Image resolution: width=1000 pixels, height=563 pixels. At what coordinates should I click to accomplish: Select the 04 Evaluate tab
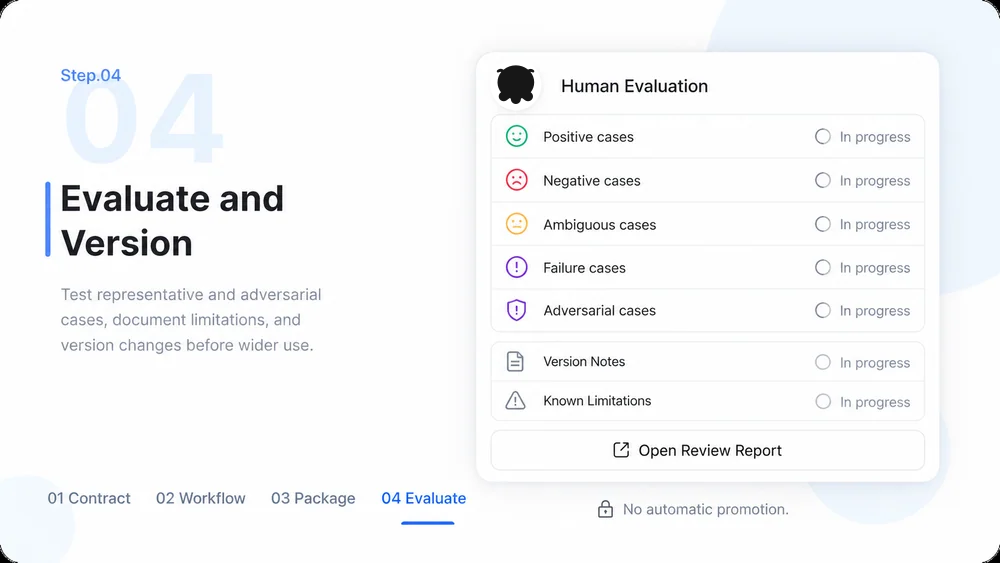click(423, 498)
